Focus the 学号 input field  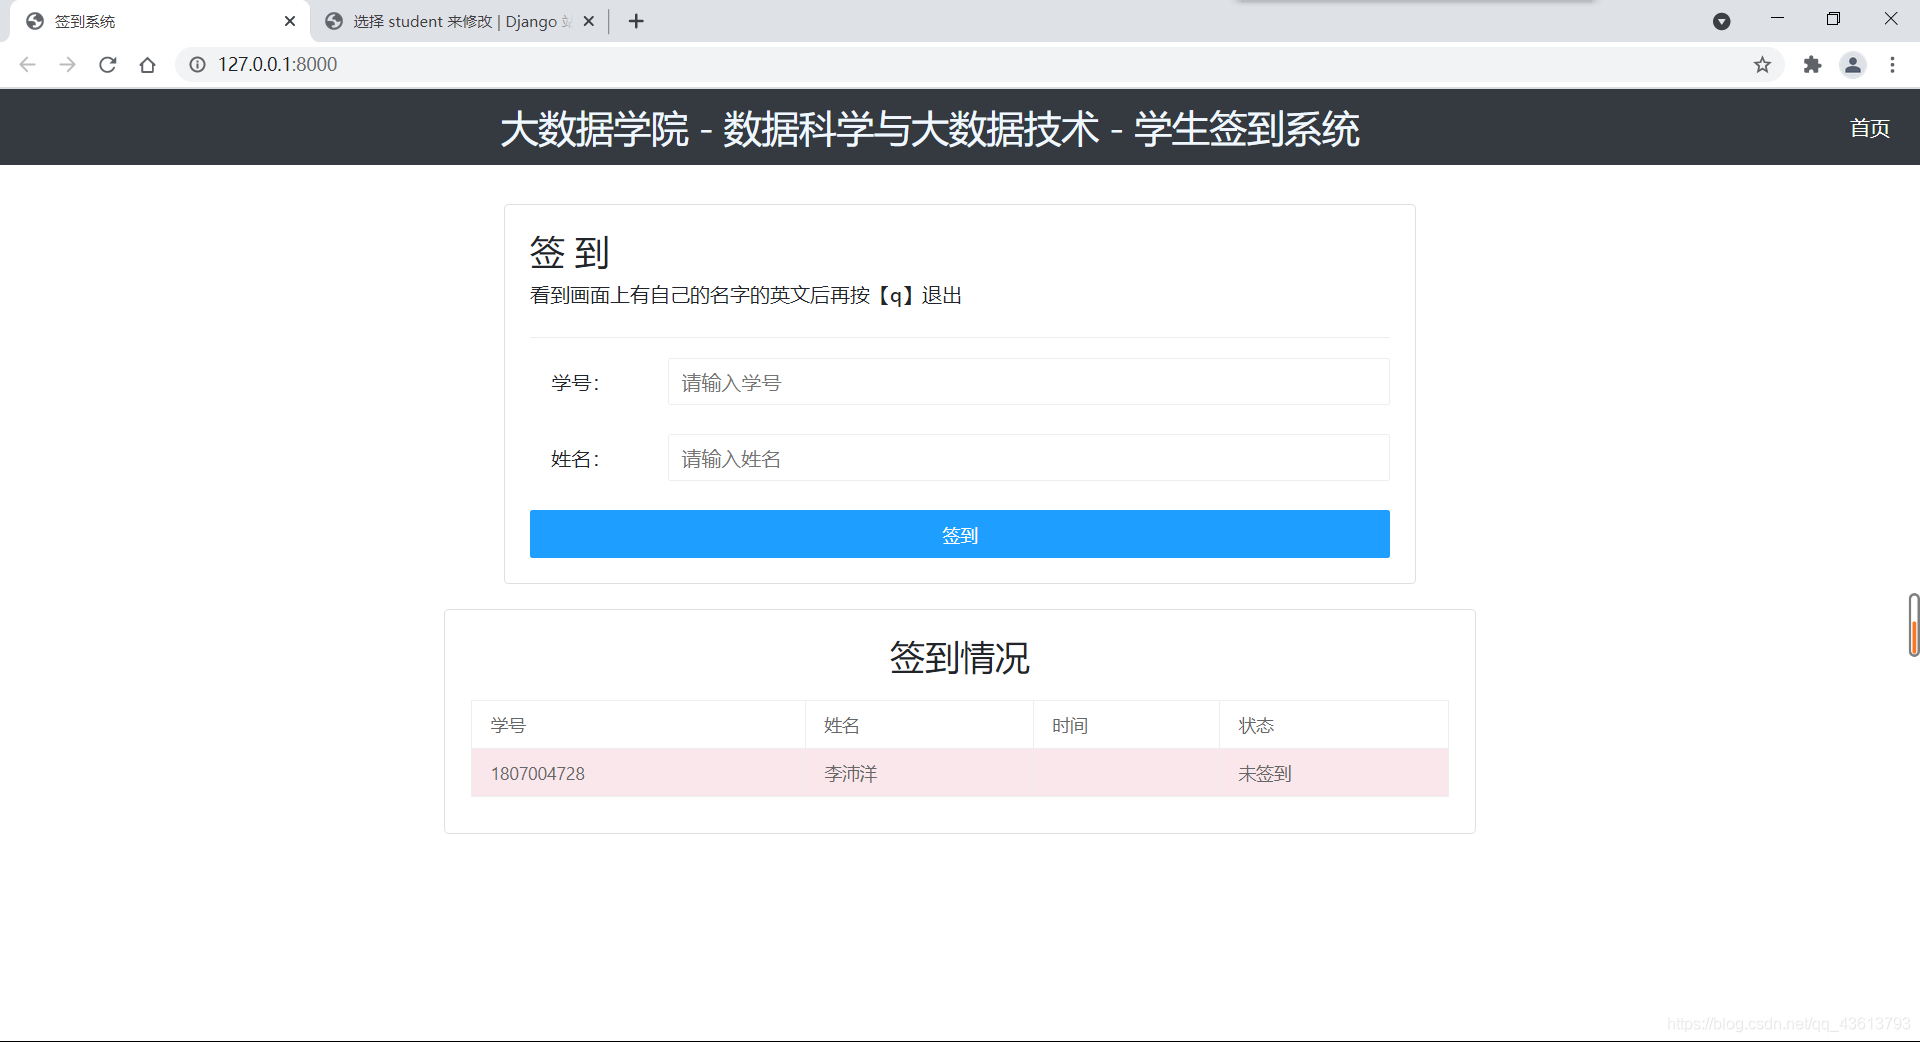[1028, 382]
